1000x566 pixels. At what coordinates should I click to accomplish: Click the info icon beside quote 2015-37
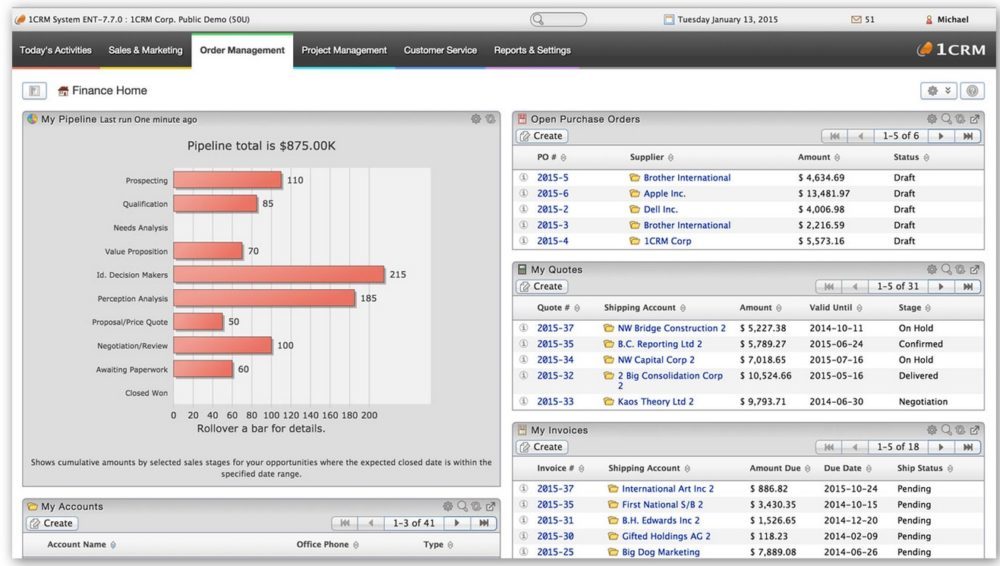tap(523, 328)
